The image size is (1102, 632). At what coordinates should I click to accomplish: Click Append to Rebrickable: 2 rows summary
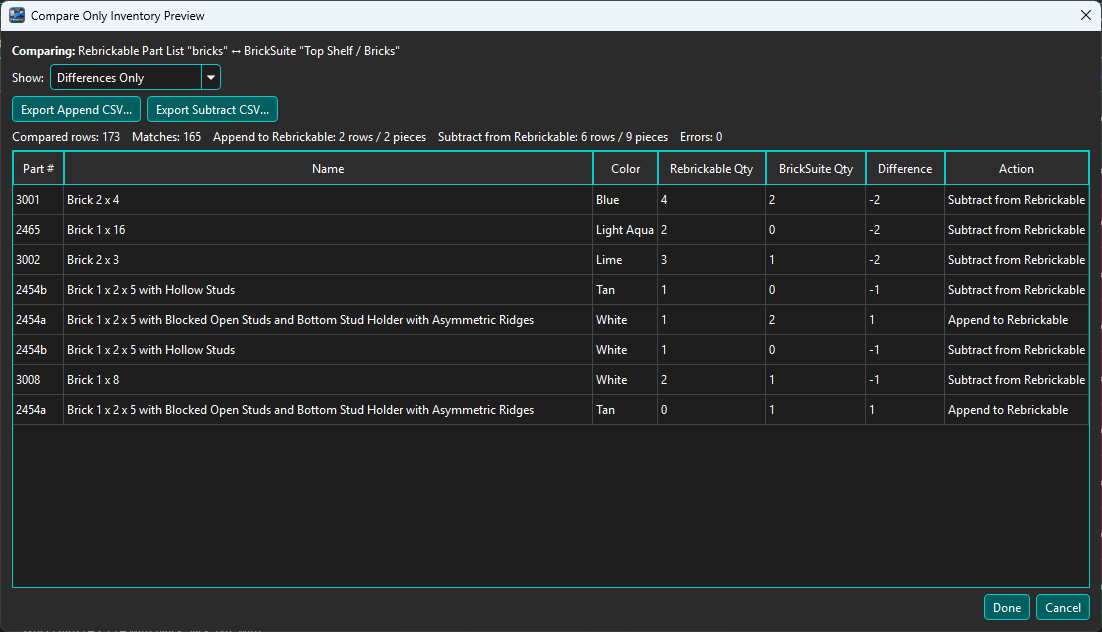coord(320,137)
